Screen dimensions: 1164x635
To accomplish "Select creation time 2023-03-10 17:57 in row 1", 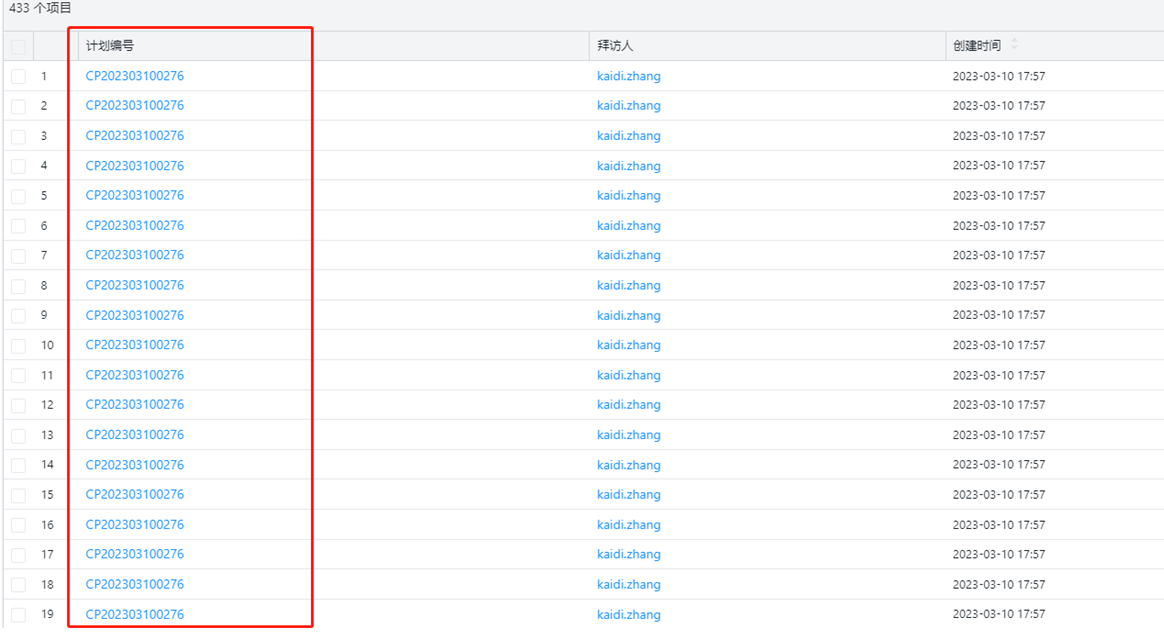I will click(x=998, y=76).
